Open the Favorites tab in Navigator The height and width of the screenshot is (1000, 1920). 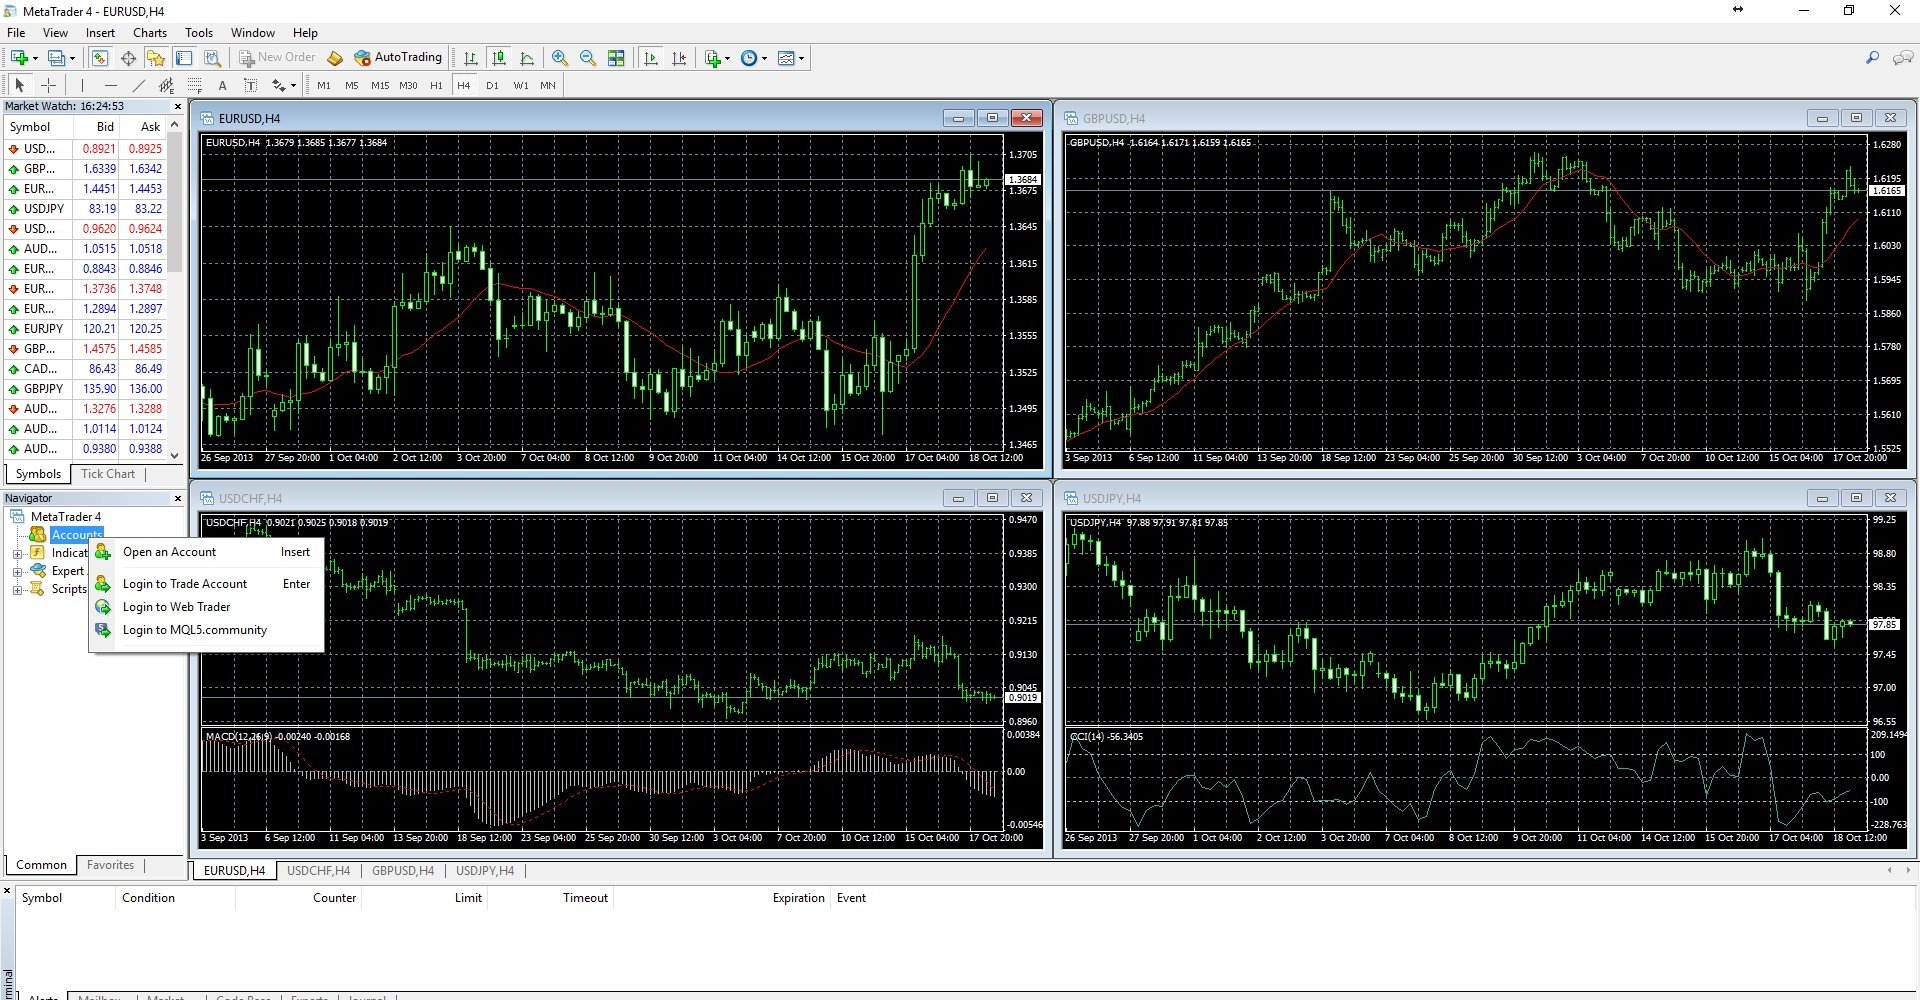tap(110, 865)
